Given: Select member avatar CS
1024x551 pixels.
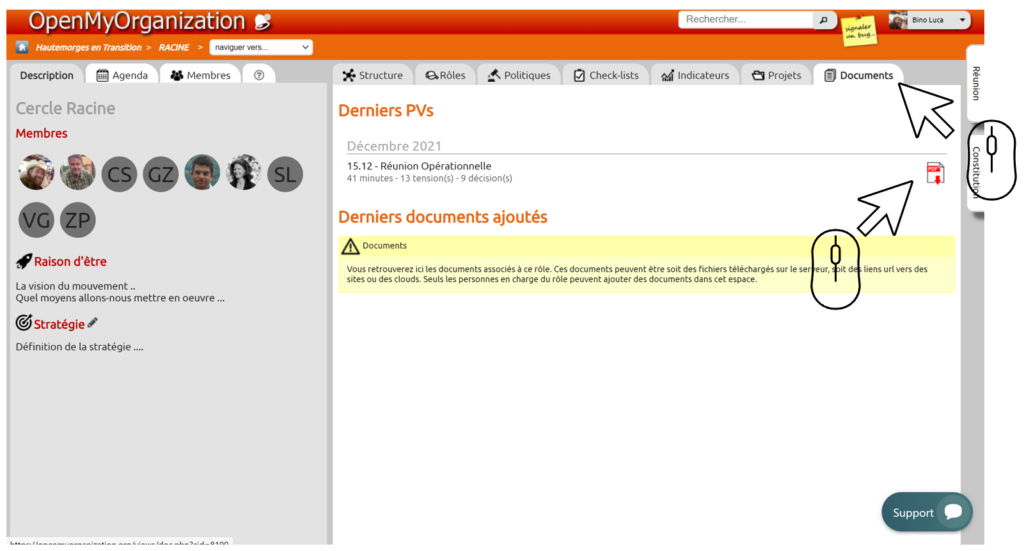Looking at the screenshot, I should point(119,174).
